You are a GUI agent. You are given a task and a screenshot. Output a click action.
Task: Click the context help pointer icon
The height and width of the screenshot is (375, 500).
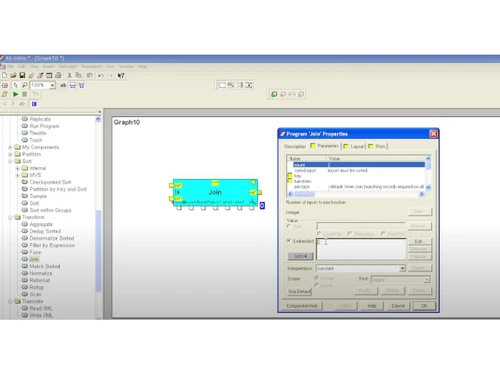(121, 76)
